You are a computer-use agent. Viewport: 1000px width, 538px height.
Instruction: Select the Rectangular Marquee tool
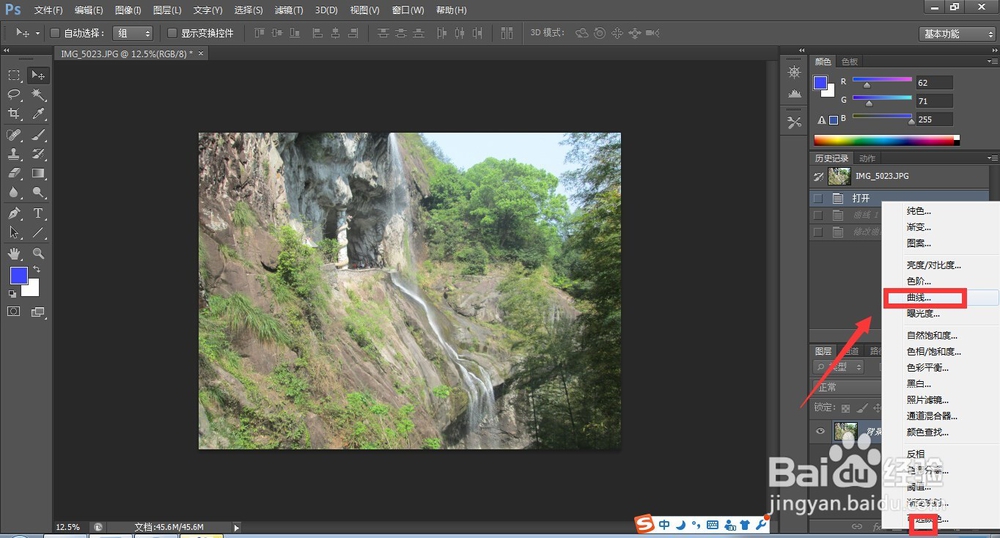(14, 75)
